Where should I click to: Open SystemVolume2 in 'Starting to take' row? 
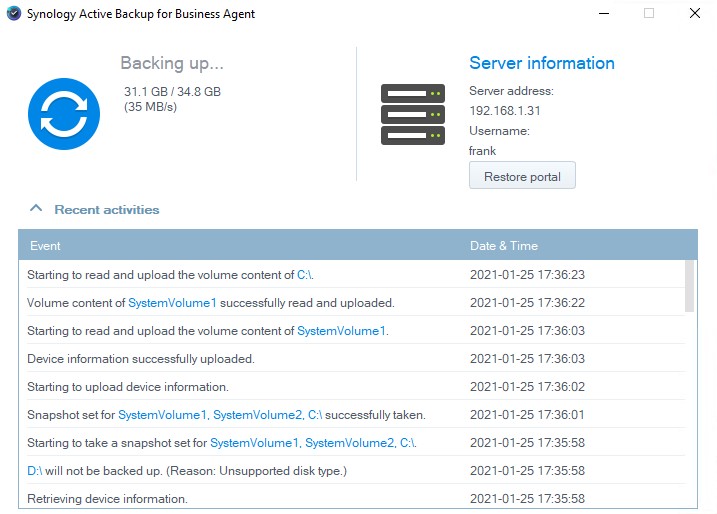[349, 443]
